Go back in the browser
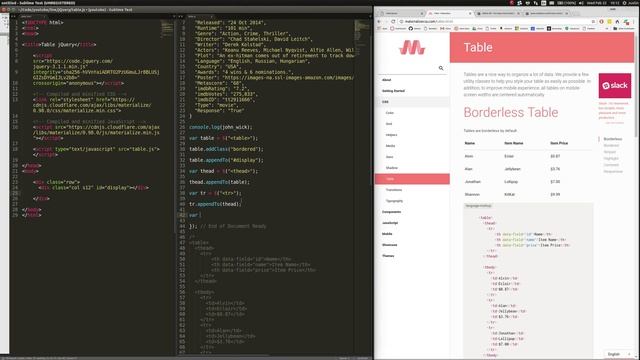The image size is (640, 360). (379, 21)
